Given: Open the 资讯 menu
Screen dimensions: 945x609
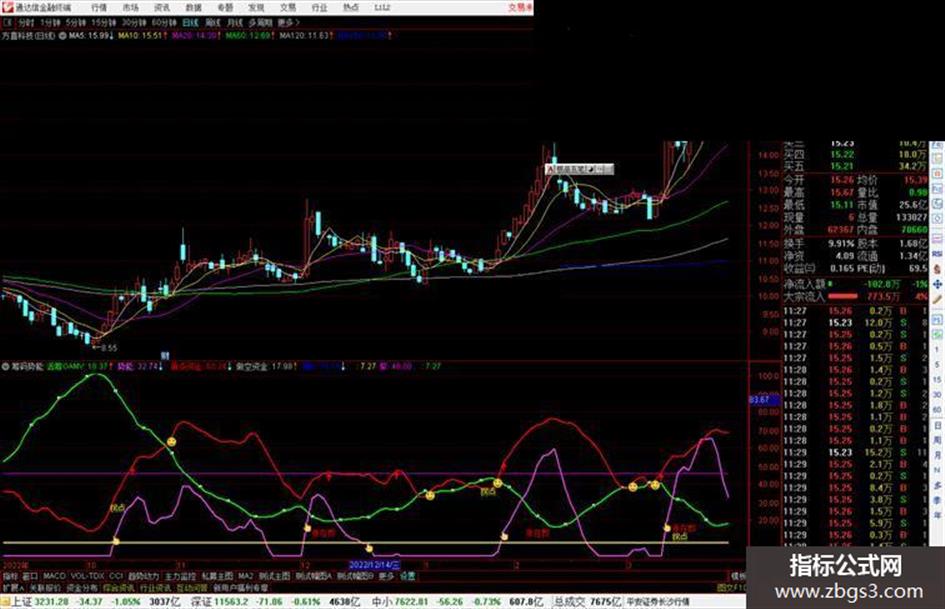Looking at the screenshot, I should tap(162, 7).
